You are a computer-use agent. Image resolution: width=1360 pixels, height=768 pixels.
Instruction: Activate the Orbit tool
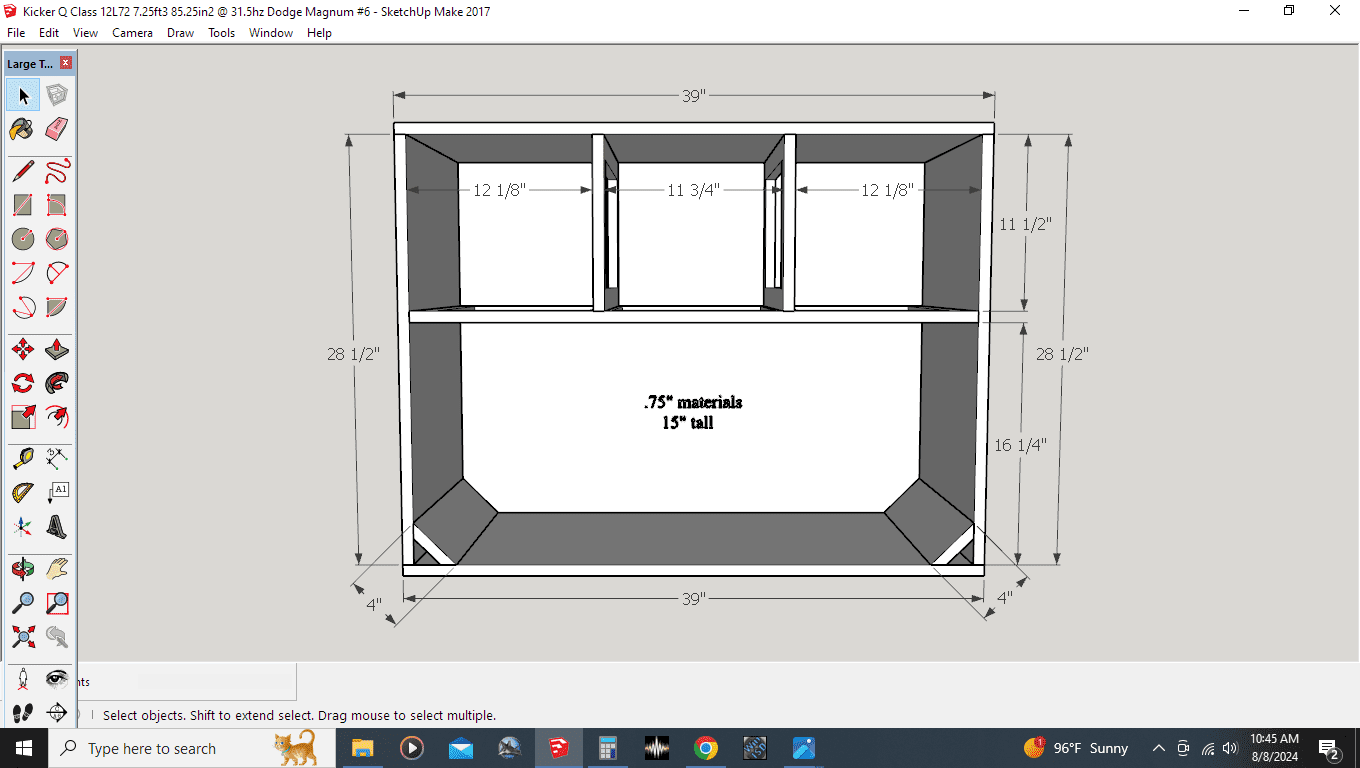[x=23, y=569]
